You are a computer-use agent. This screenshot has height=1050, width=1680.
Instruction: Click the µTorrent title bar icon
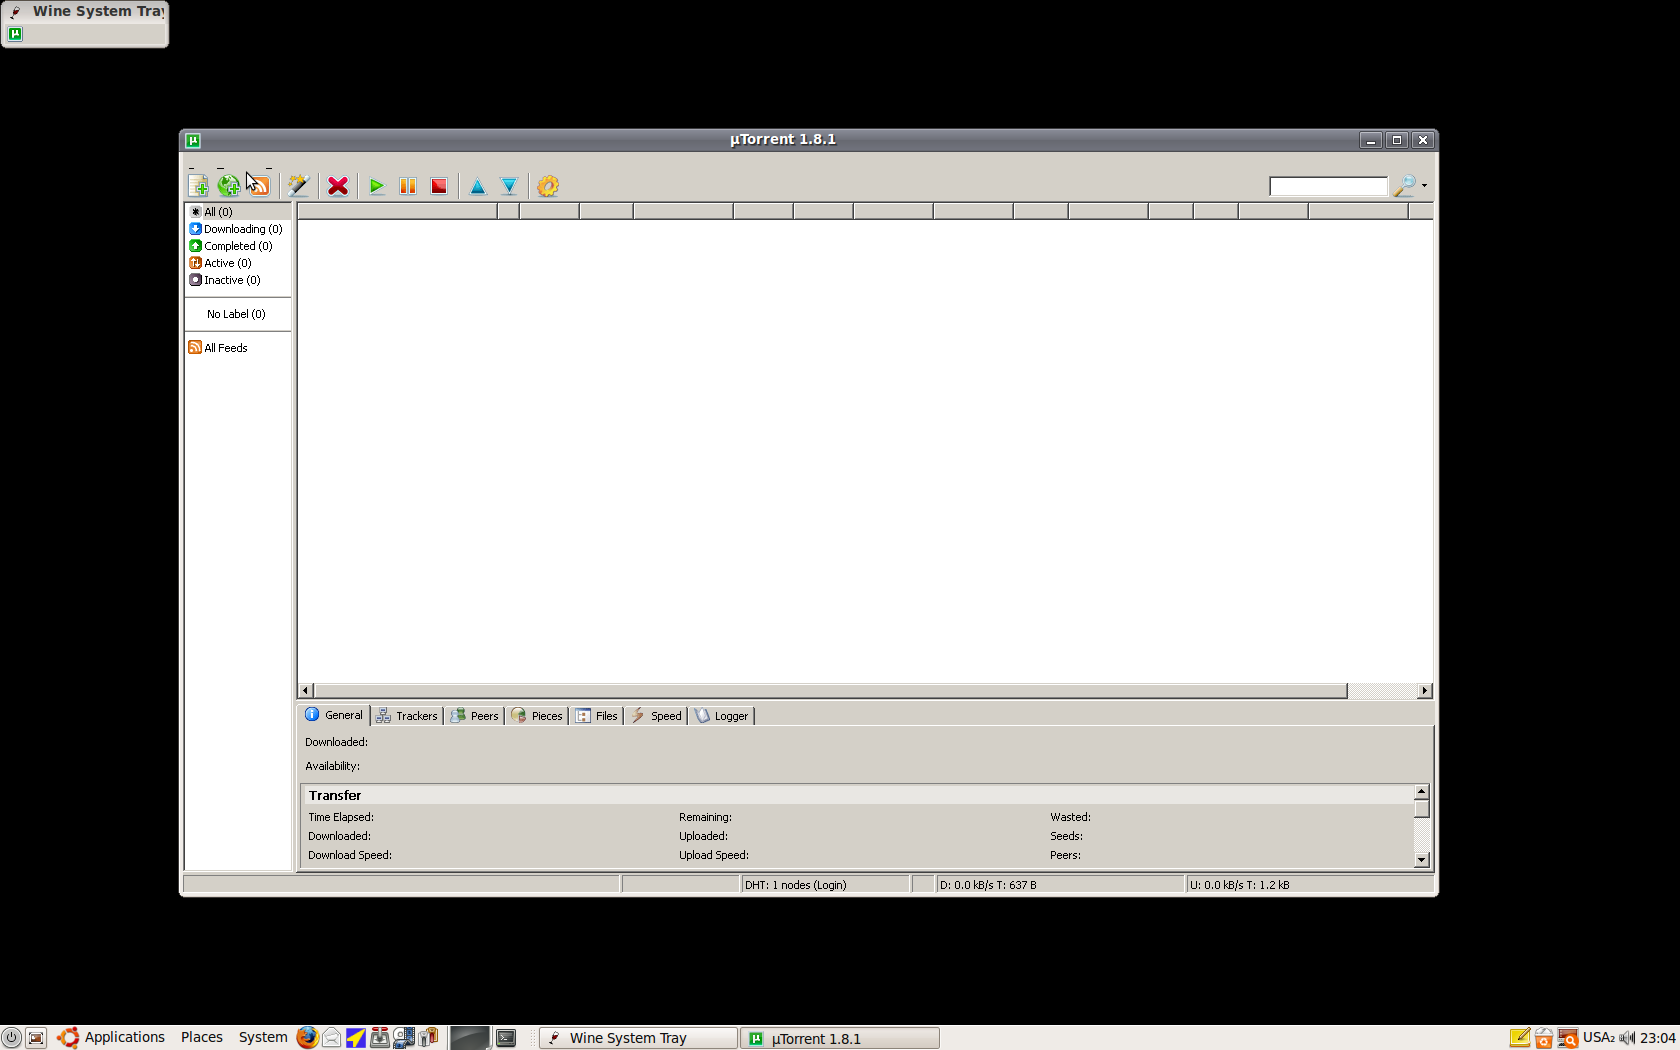(x=193, y=140)
